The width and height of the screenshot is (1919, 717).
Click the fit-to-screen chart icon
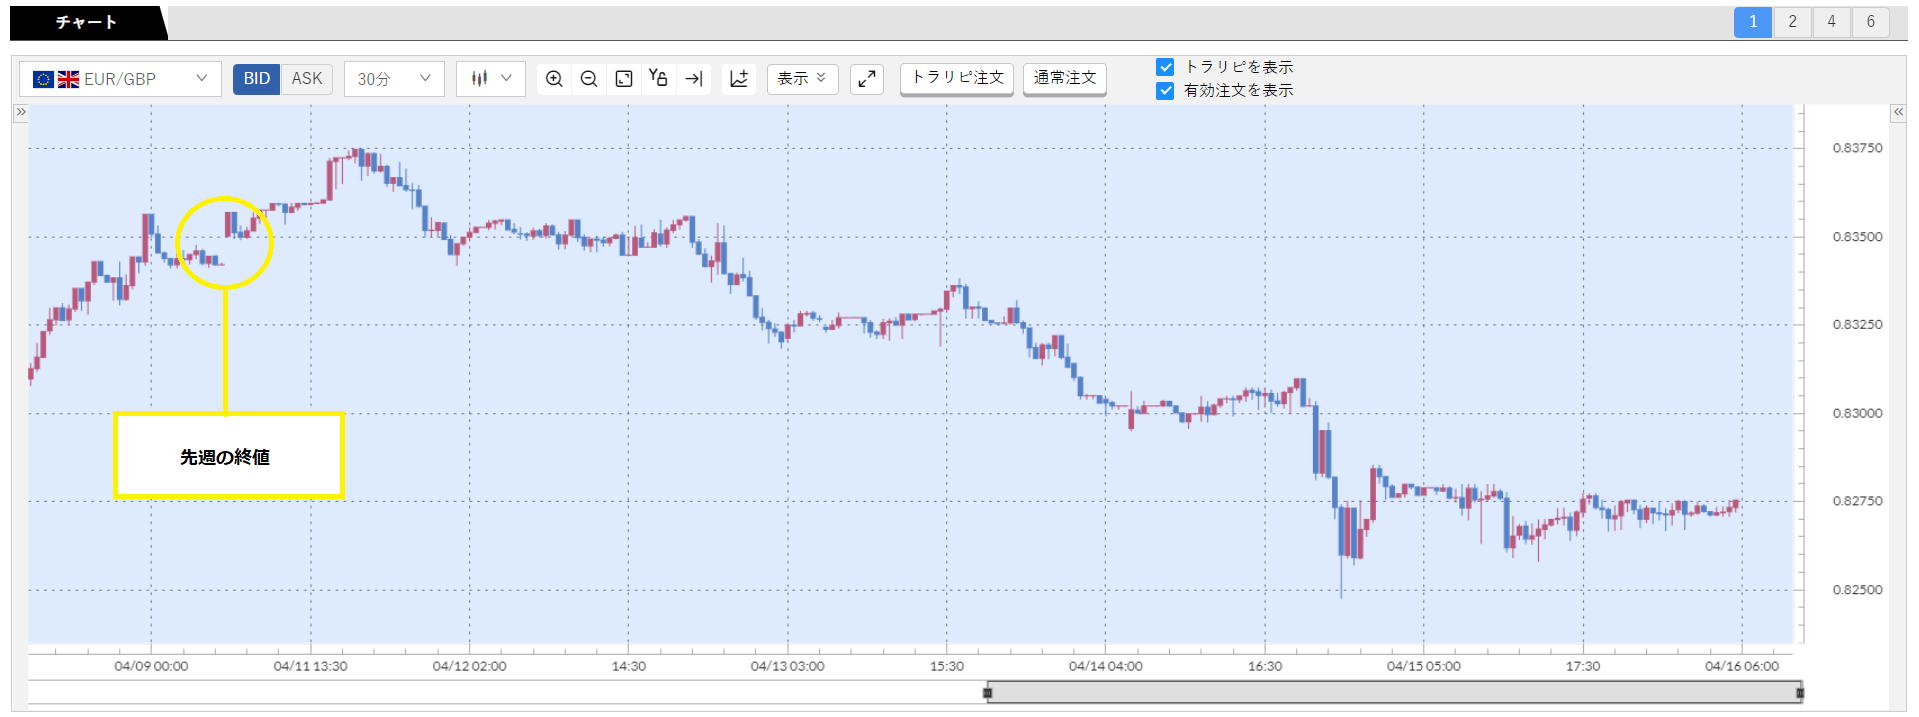point(624,79)
